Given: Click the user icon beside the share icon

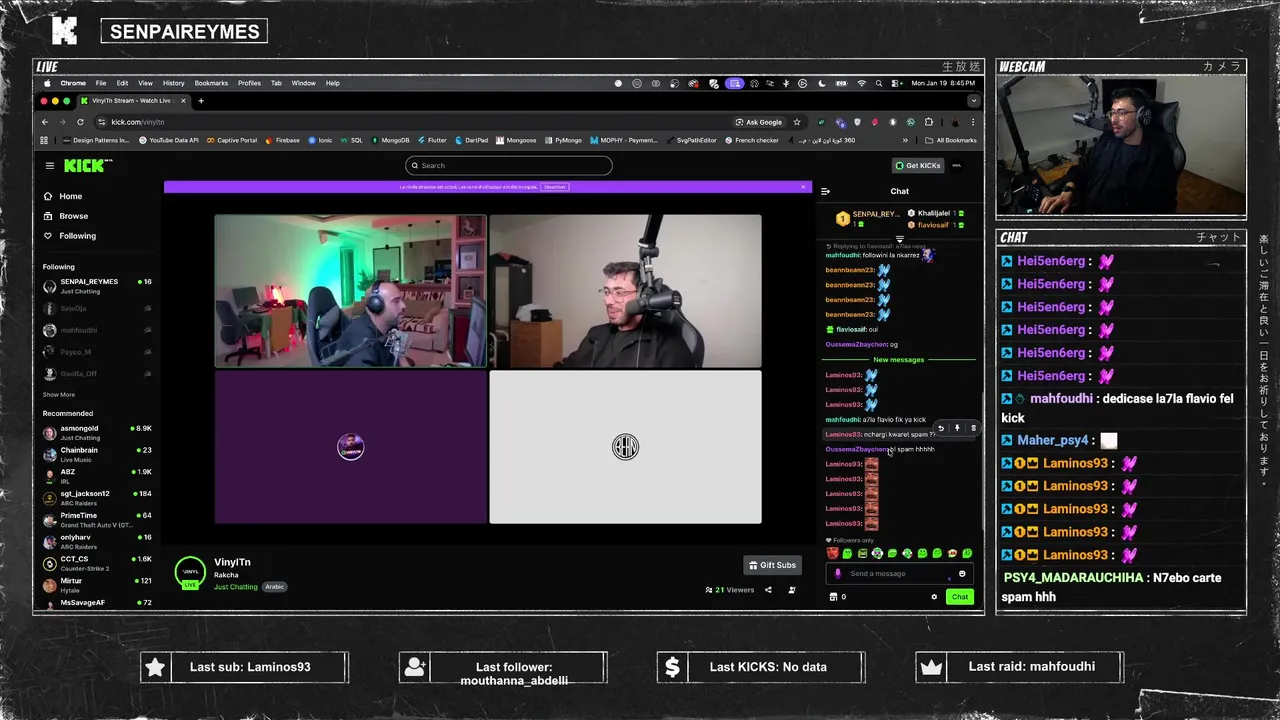Looking at the screenshot, I should click(x=791, y=590).
